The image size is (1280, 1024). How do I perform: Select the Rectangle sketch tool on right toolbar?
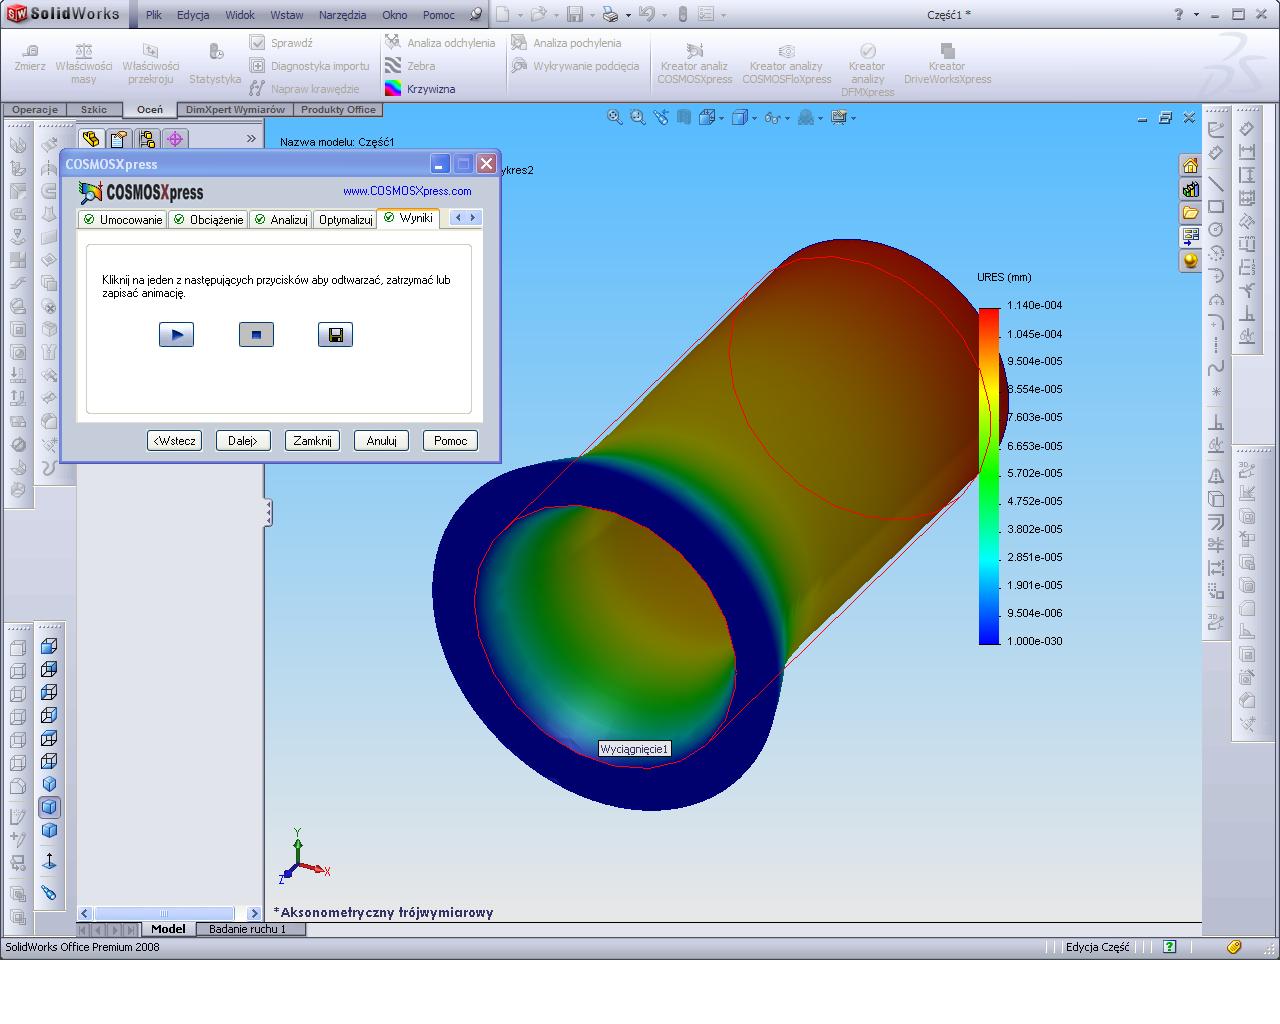pyautogui.click(x=1216, y=207)
